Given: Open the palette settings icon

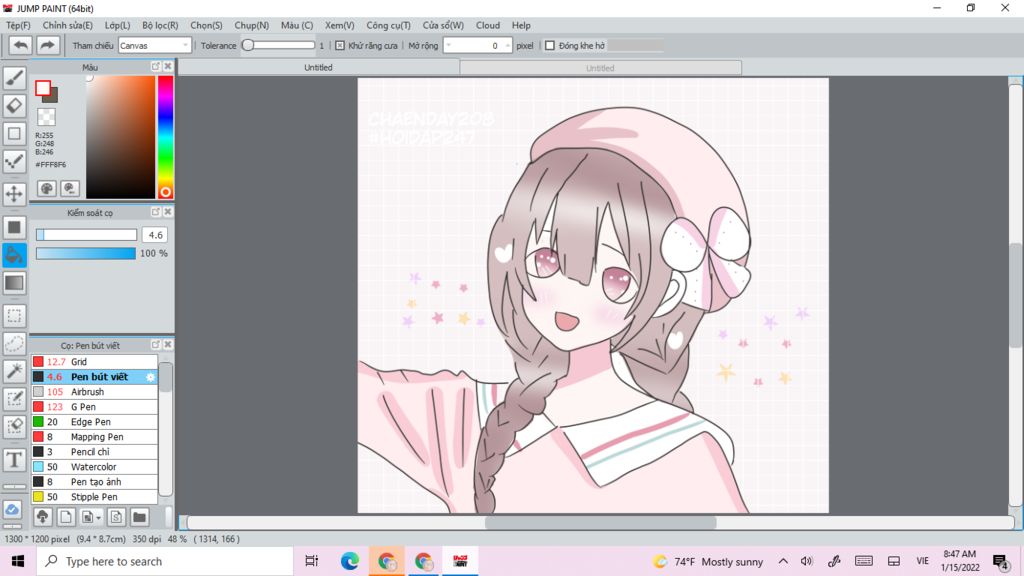Looking at the screenshot, I should (x=70, y=189).
